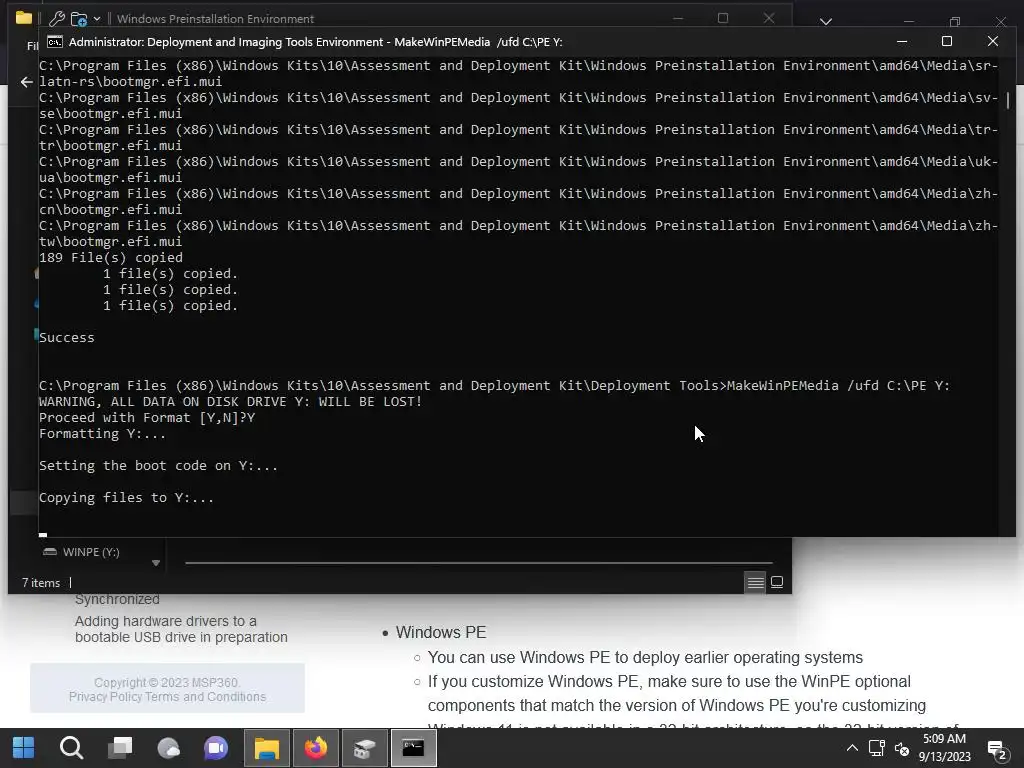This screenshot has height=768, width=1024.
Task: Maximize the Command Prompt window
Action: [x=947, y=41]
